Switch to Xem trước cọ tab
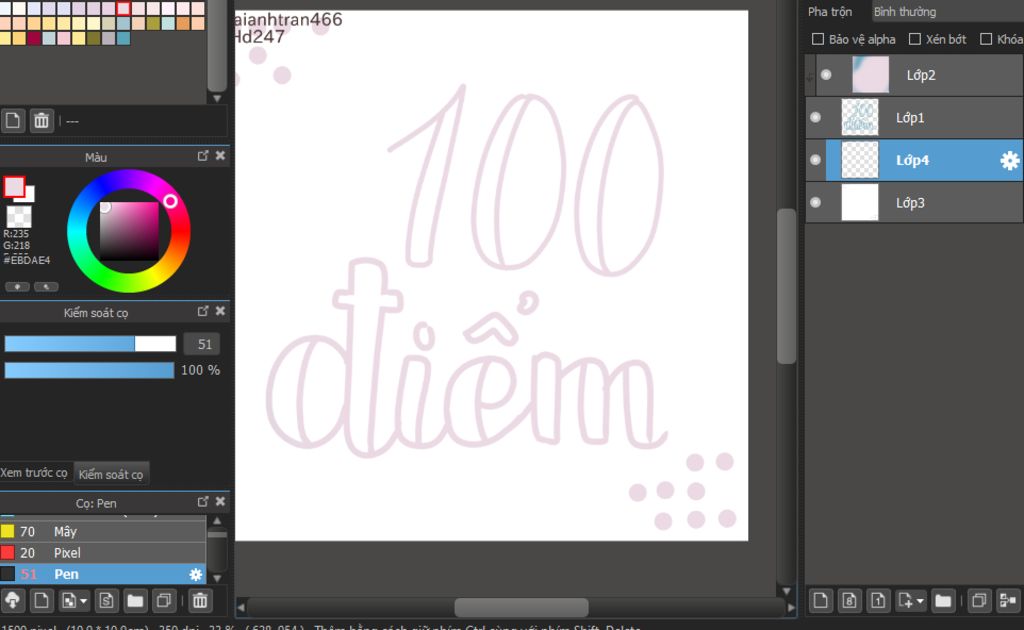Screen dimensions: 1024x630 click(x=35, y=473)
